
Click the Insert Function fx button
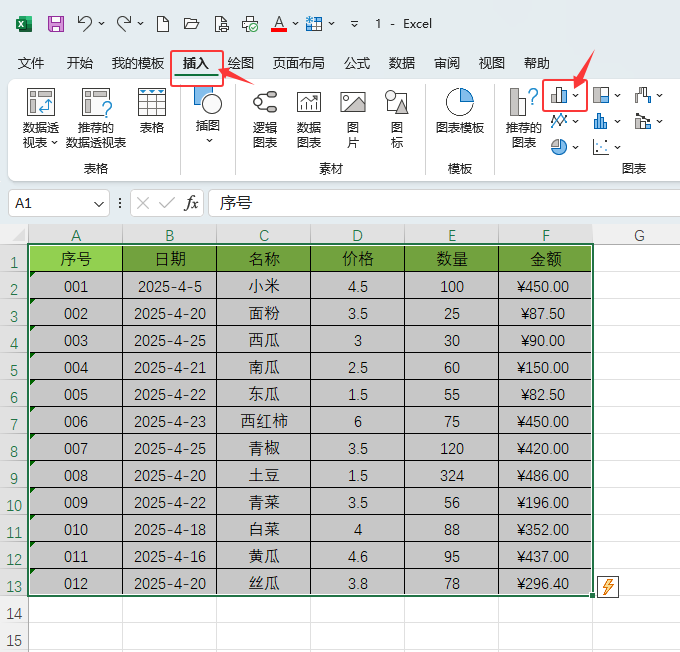point(191,203)
